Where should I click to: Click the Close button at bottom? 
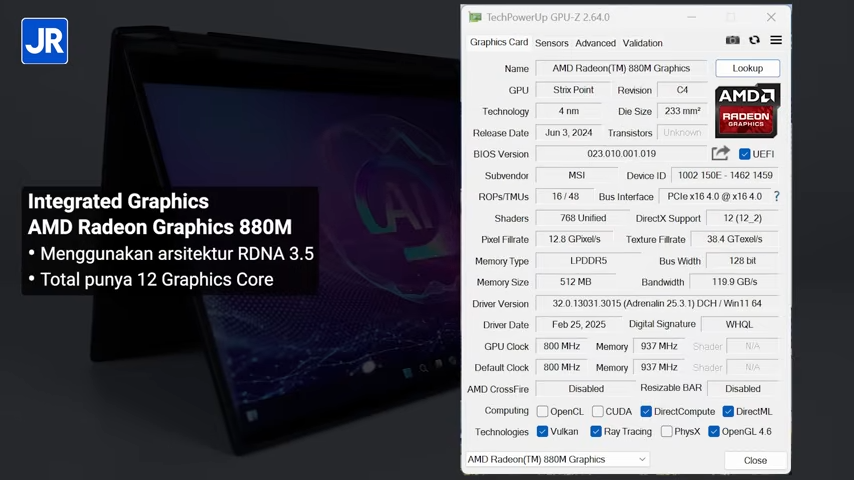click(755, 460)
